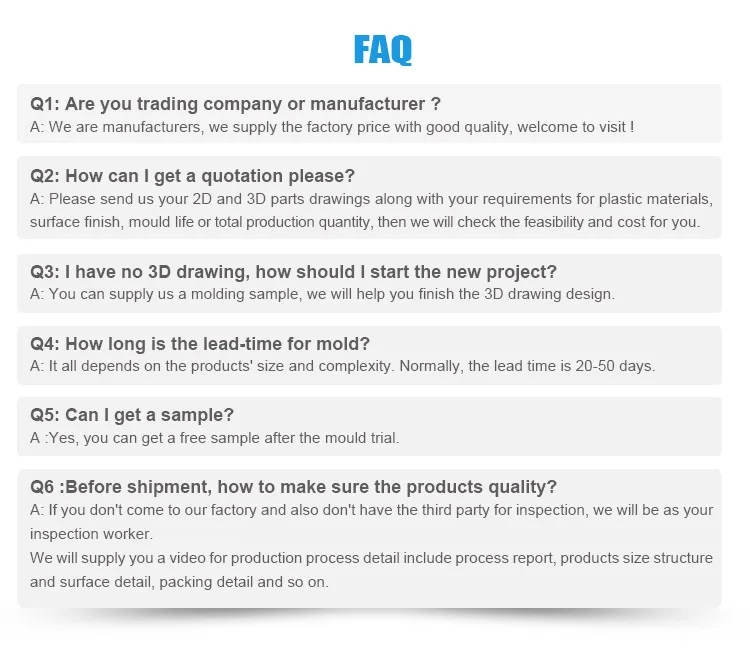Click the line 'We will supply you a video'
Viewport: 750px width, 655px height.
coord(370,558)
